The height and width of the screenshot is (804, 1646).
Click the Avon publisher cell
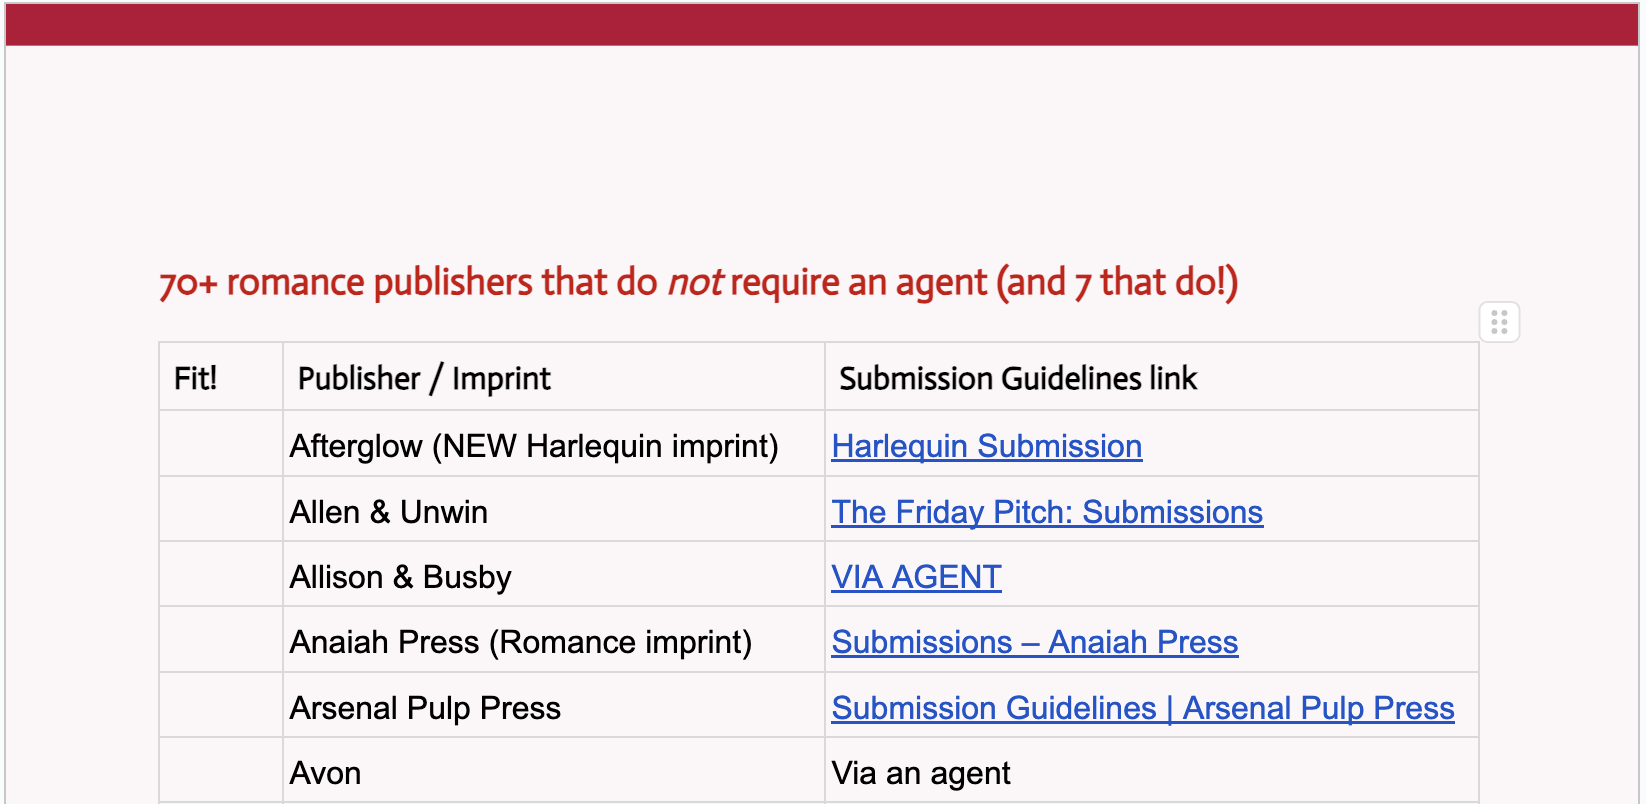point(554,771)
